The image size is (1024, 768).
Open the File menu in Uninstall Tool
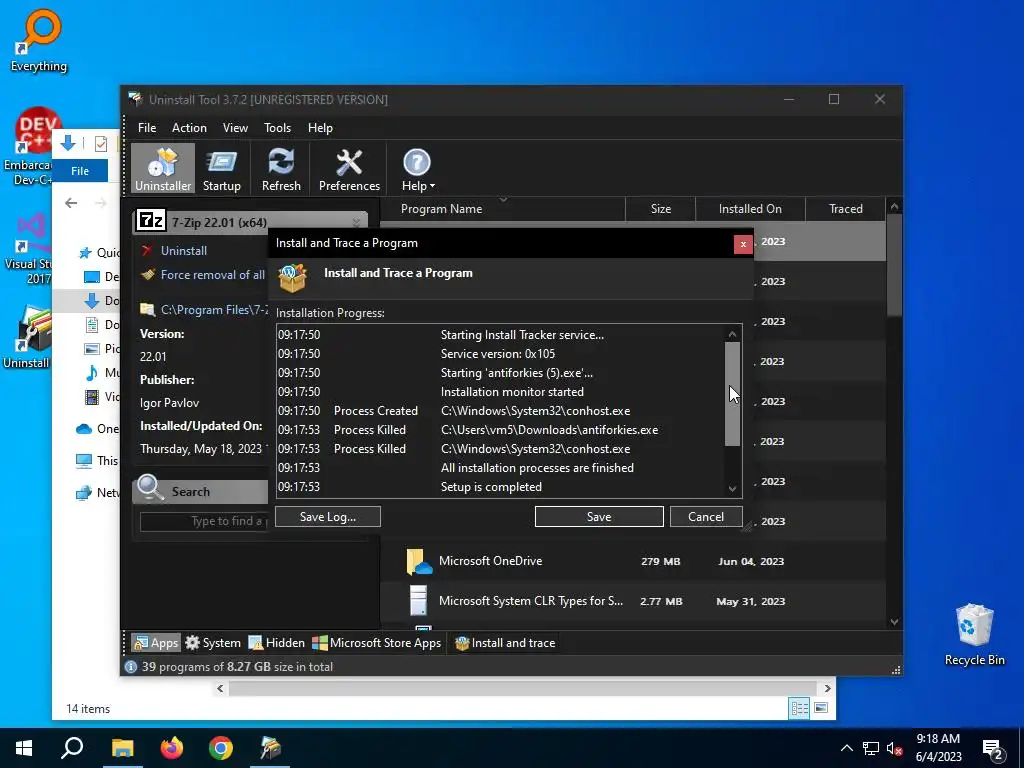[x=147, y=128]
